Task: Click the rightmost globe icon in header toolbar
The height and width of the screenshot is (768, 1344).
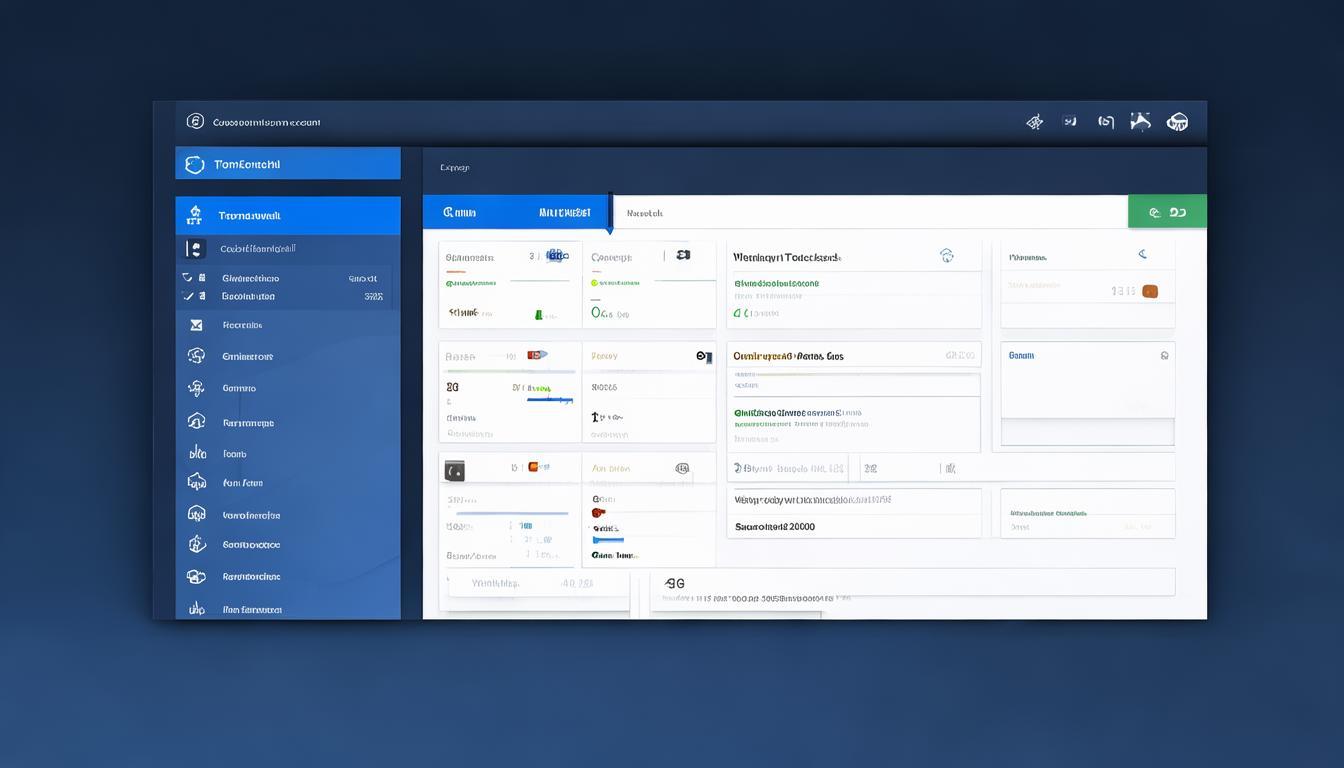Action: click(x=1177, y=122)
